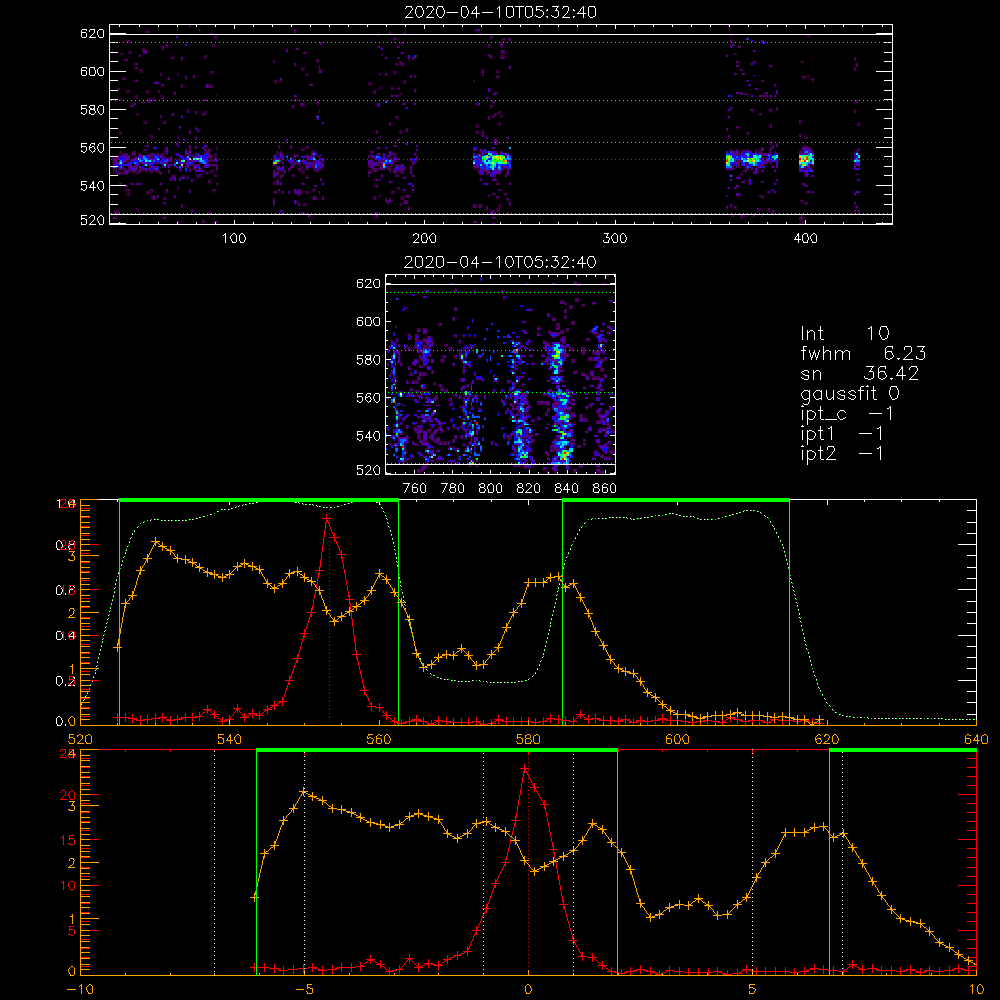Click x-axis label -5 of the bottom plot
This screenshot has width=1000, height=1000.
(x=304, y=990)
